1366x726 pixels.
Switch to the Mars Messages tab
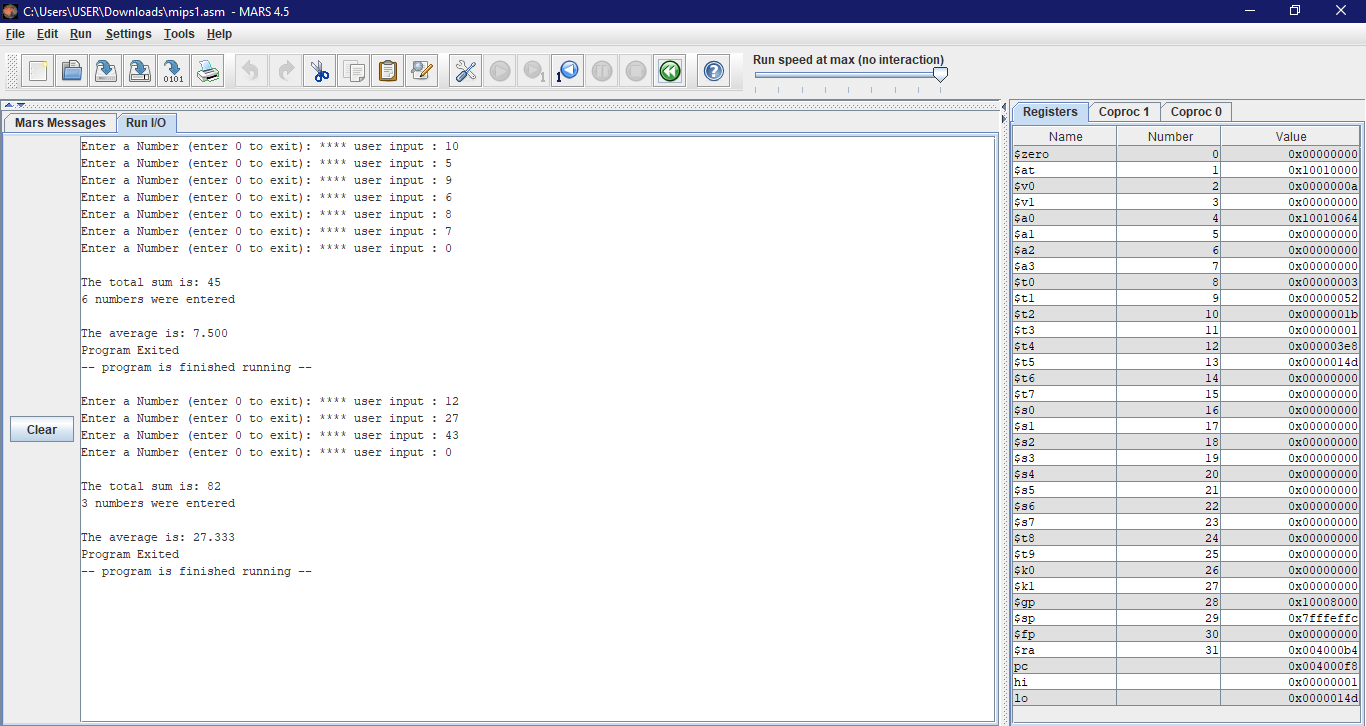60,123
